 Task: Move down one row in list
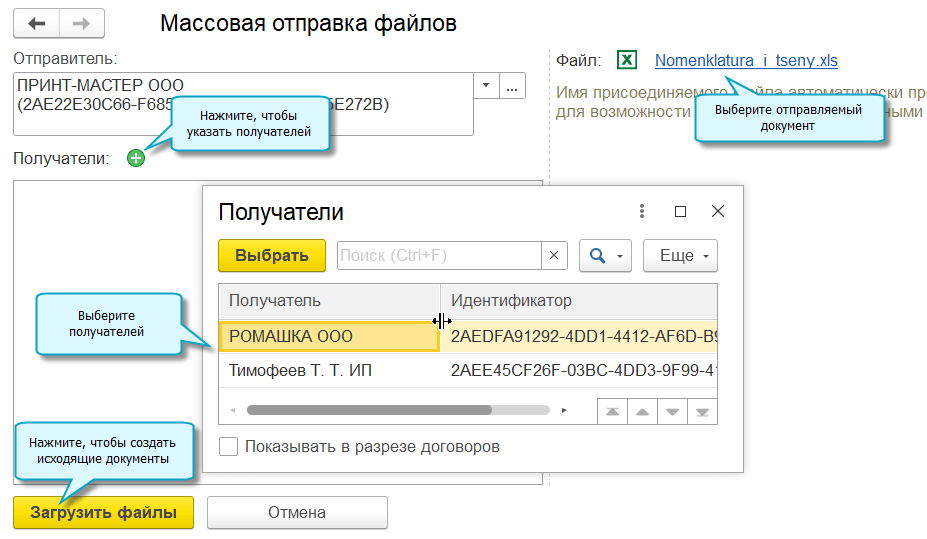(673, 410)
